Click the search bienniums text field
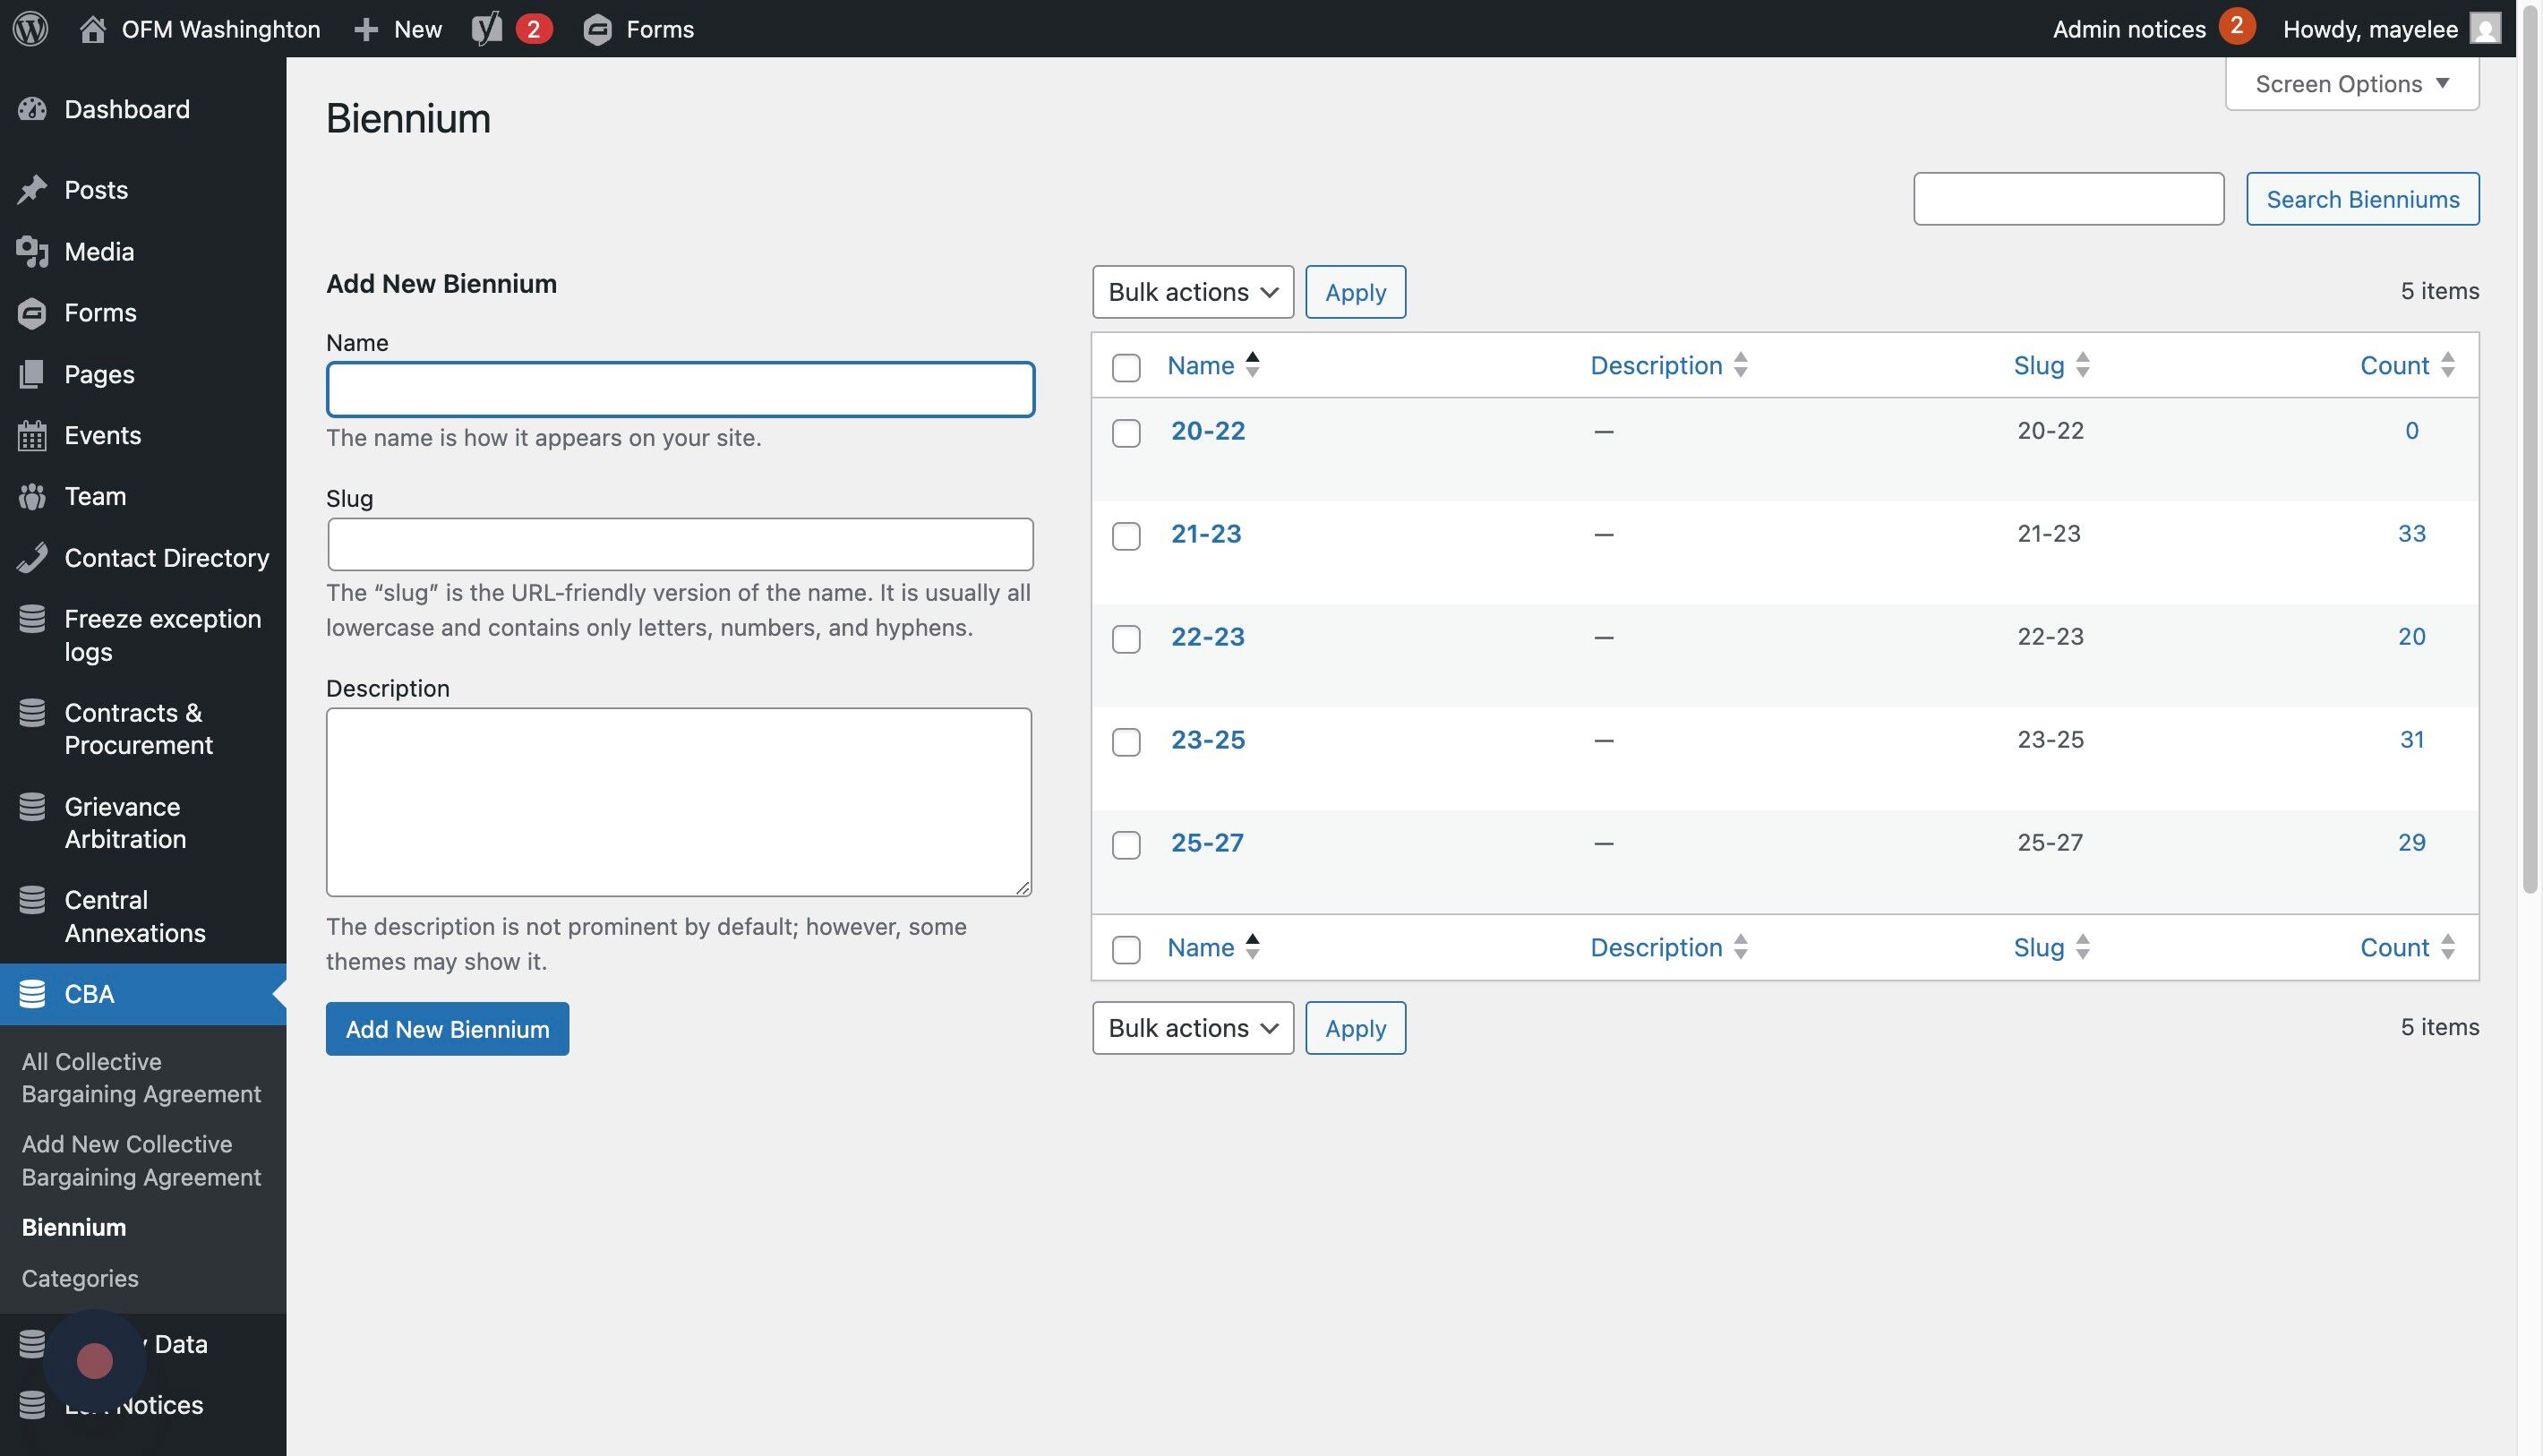The width and height of the screenshot is (2543, 1456). pos(2068,199)
